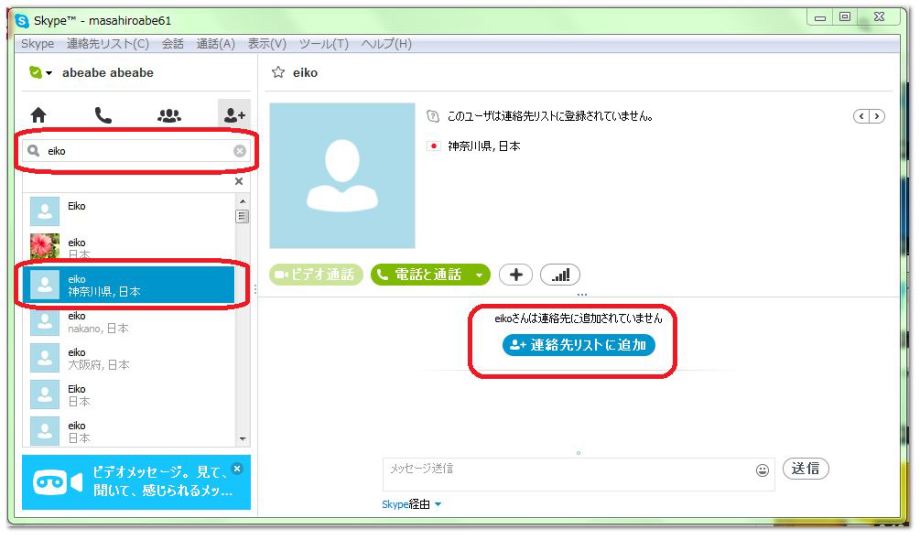The height and width of the screenshot is (540, 920).
Task: Go to next panel arrow
Action: [x=877, y=116]
